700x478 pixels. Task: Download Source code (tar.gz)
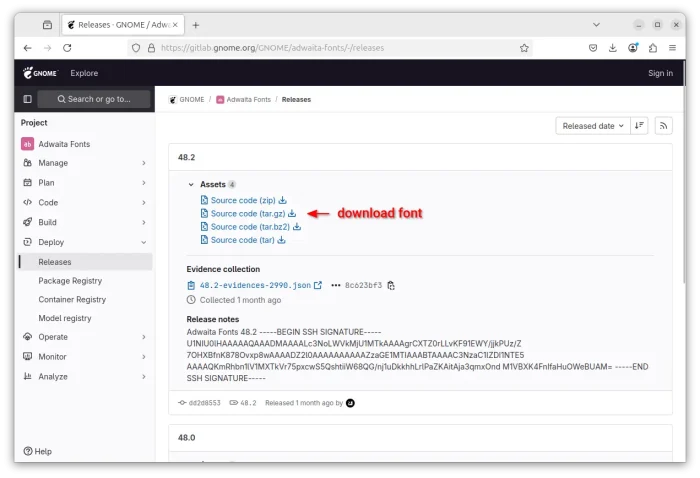248,213
